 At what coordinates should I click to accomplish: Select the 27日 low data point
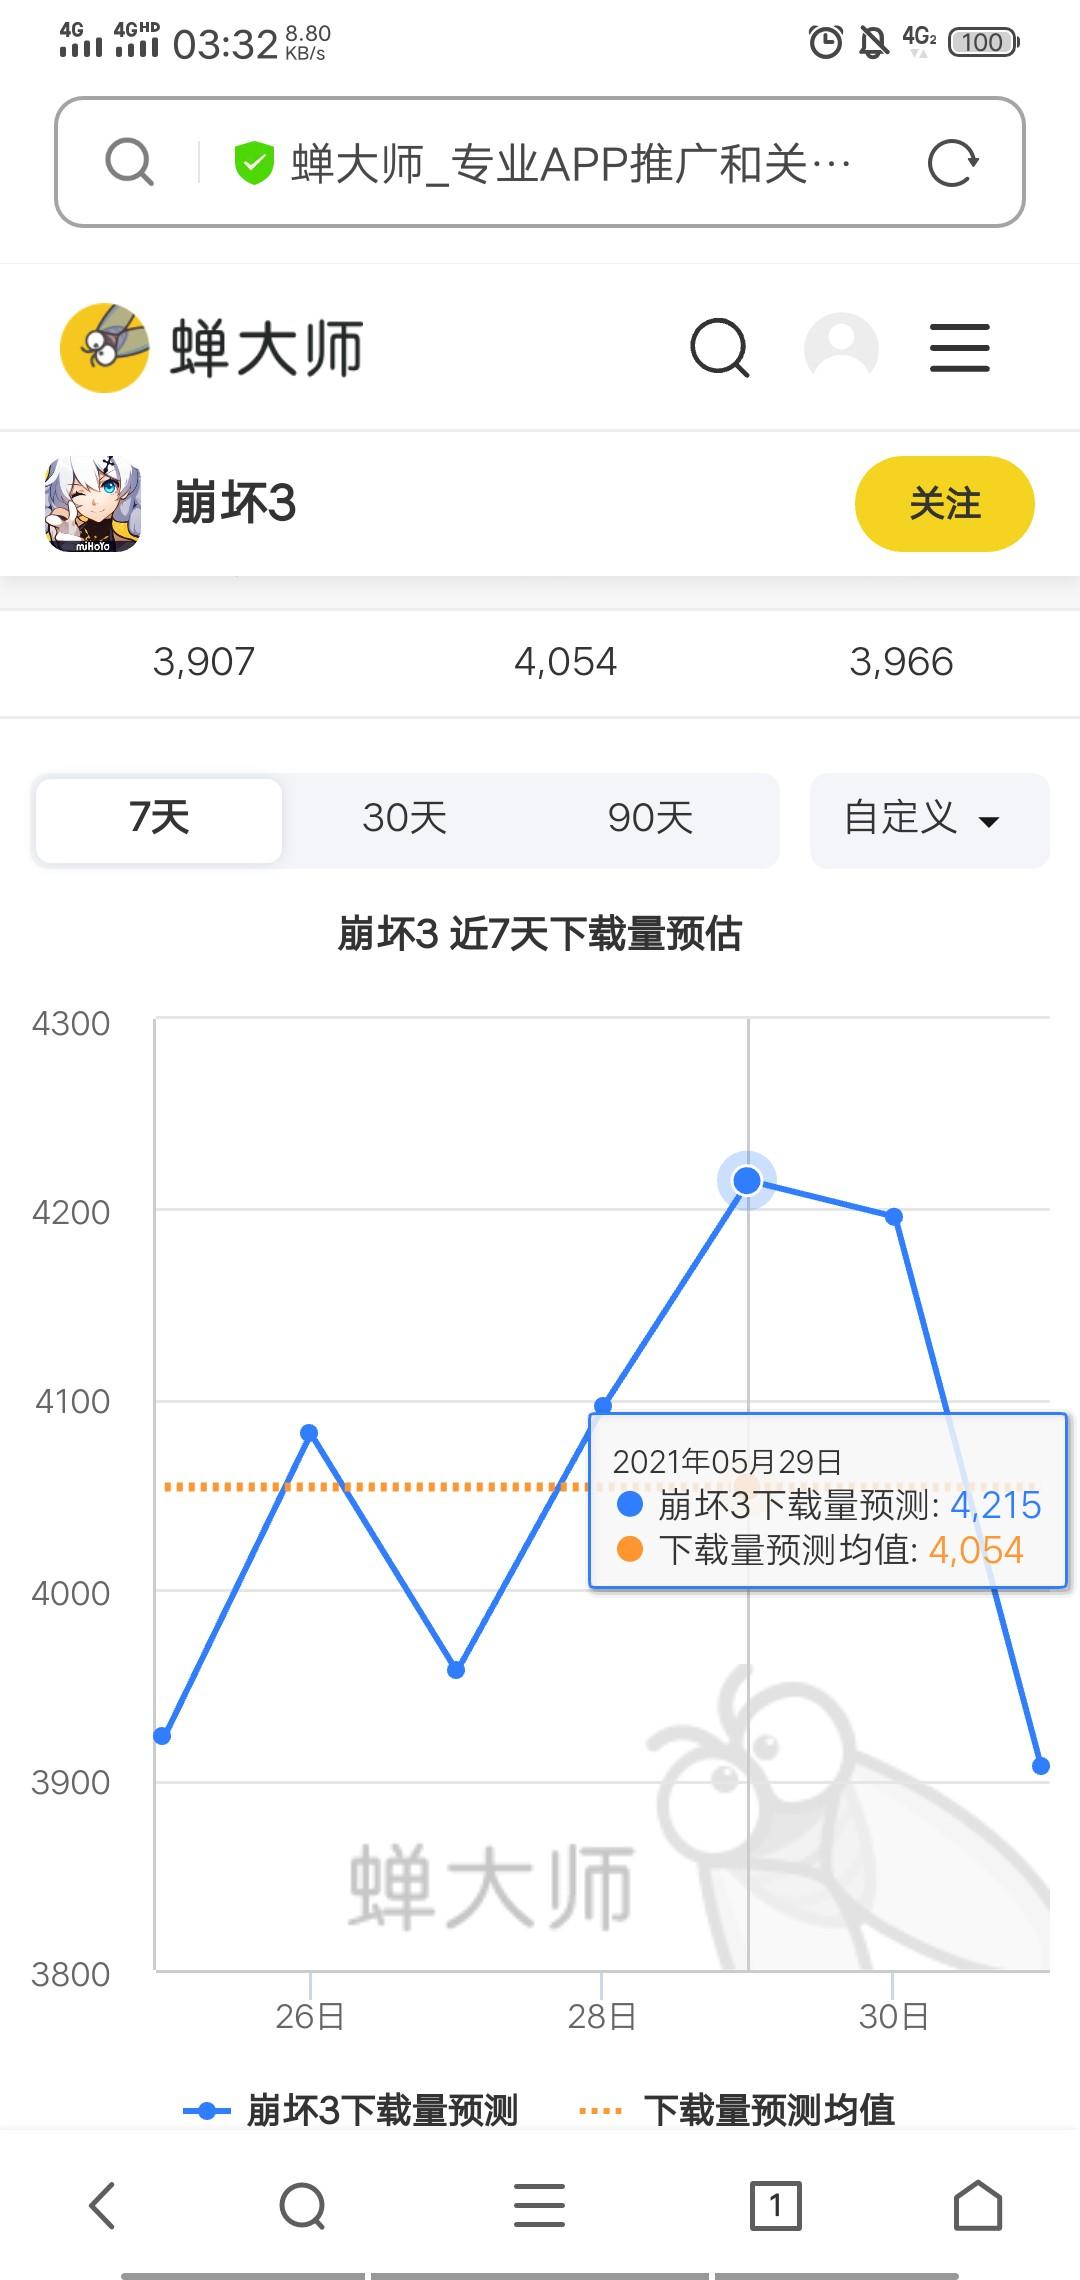pos(456,1670)
